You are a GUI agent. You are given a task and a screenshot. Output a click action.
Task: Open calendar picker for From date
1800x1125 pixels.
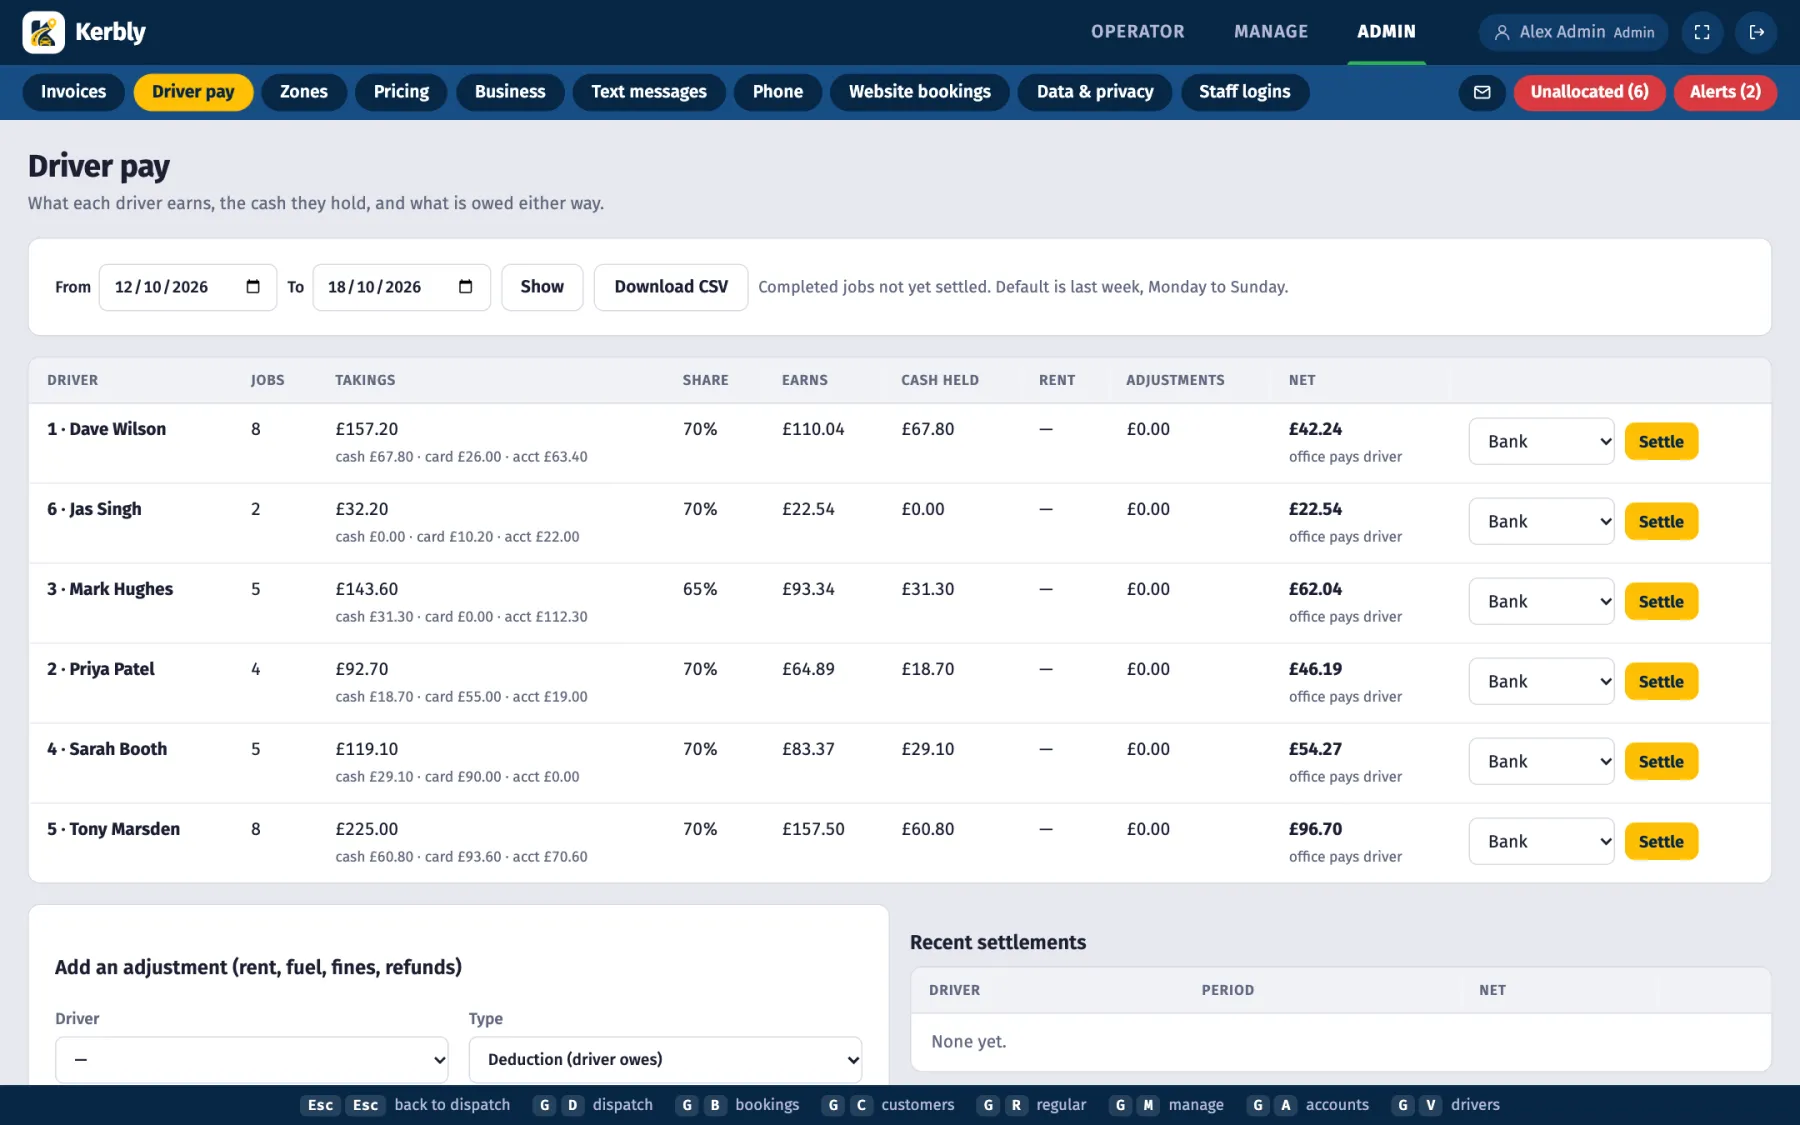(x=253, y=287)
